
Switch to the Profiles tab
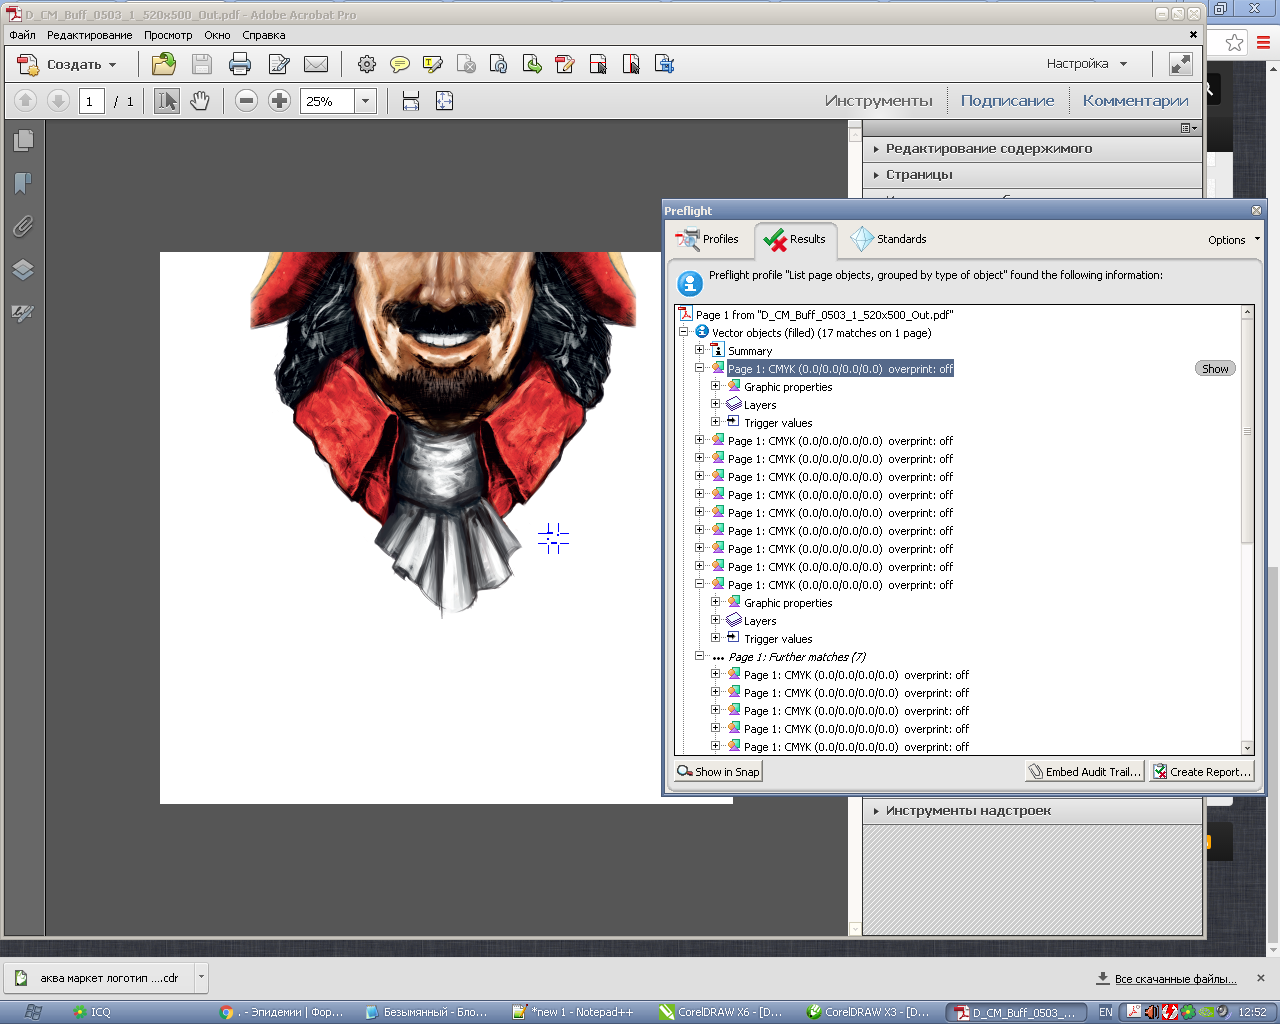708,239
